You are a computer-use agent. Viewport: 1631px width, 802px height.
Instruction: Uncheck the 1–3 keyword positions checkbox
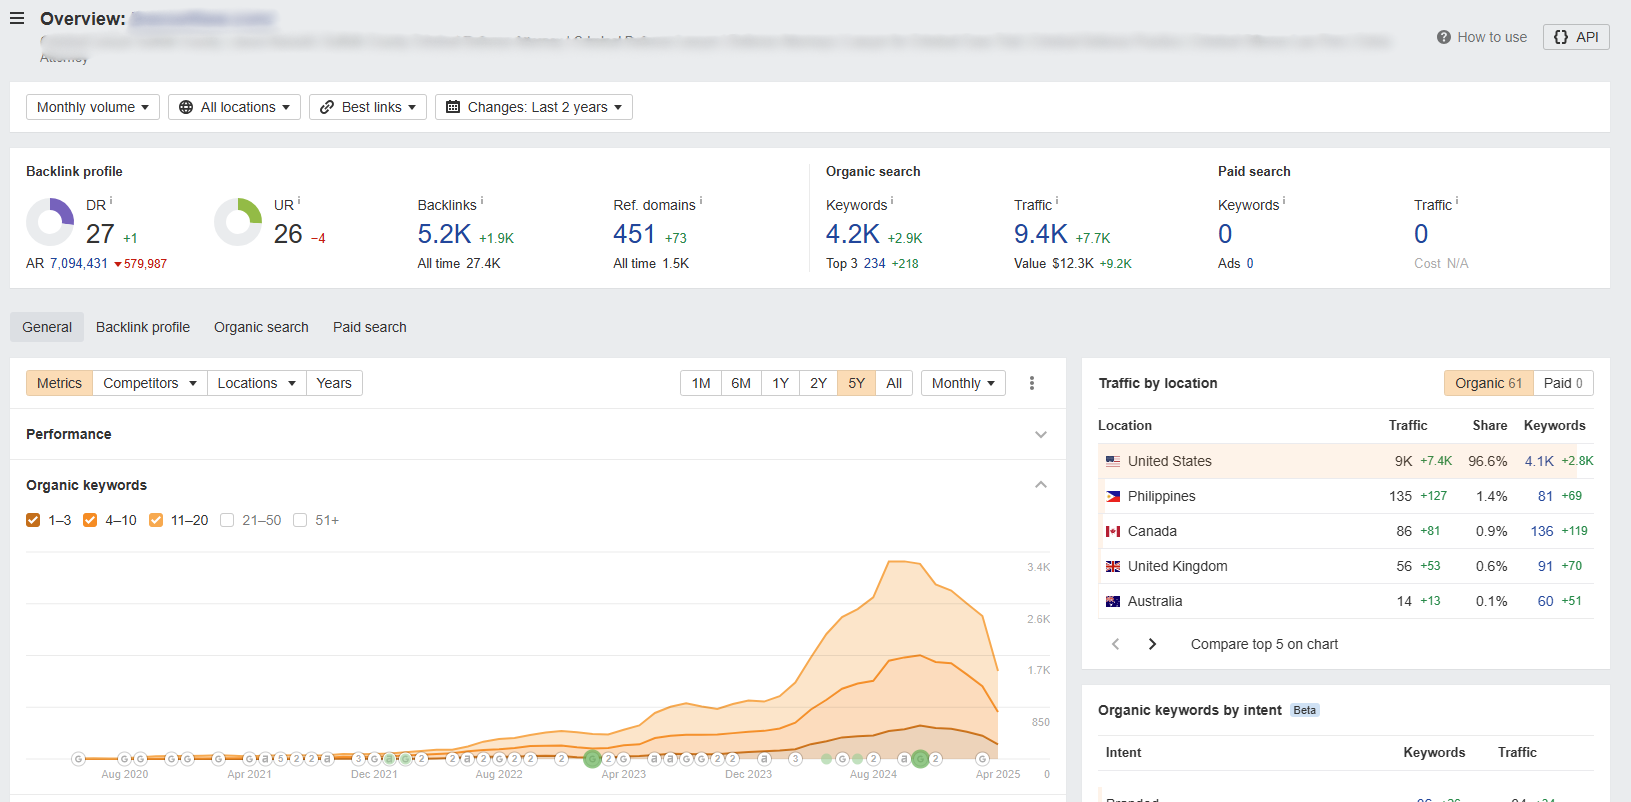(33, 520)
